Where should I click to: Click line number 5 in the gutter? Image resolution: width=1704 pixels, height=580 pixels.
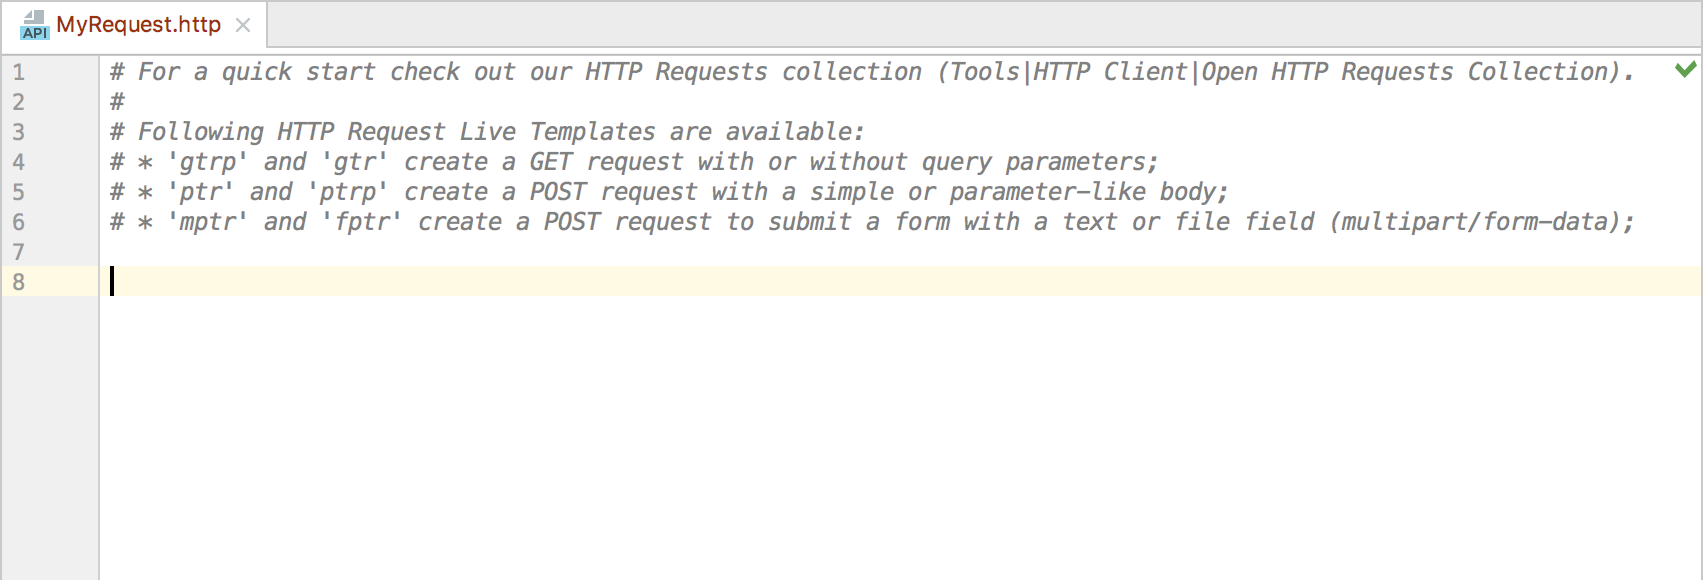tap(18, 192)
